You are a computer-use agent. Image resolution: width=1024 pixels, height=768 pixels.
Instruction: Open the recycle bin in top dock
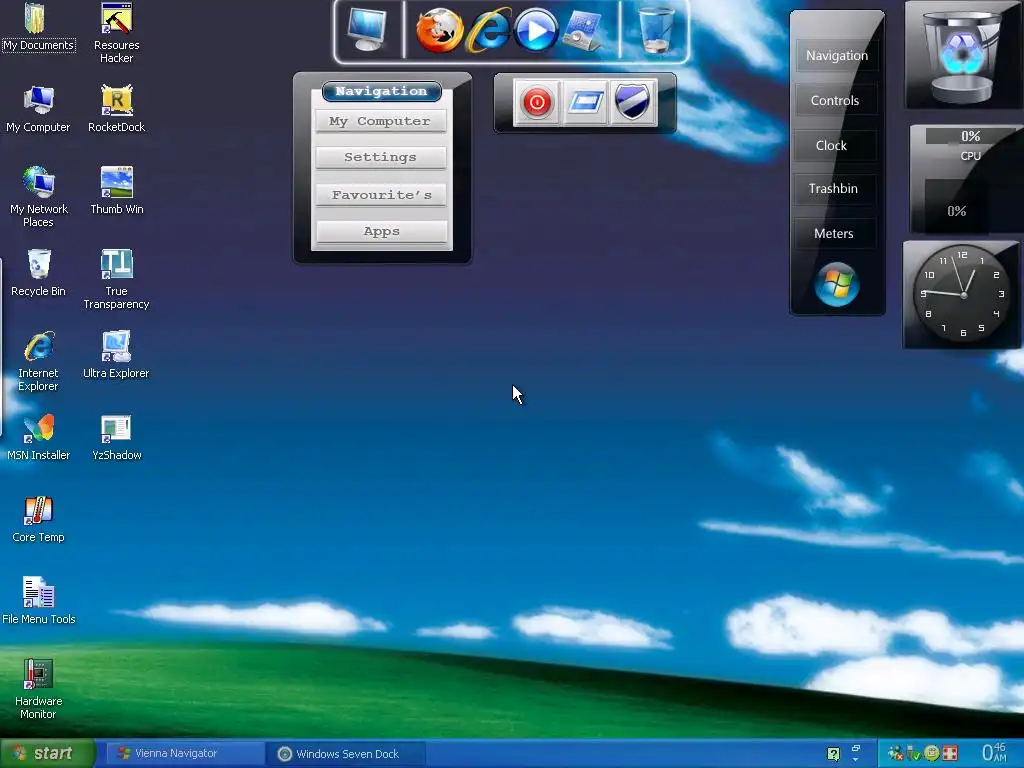pyautogui.click(x=656, y=29)
